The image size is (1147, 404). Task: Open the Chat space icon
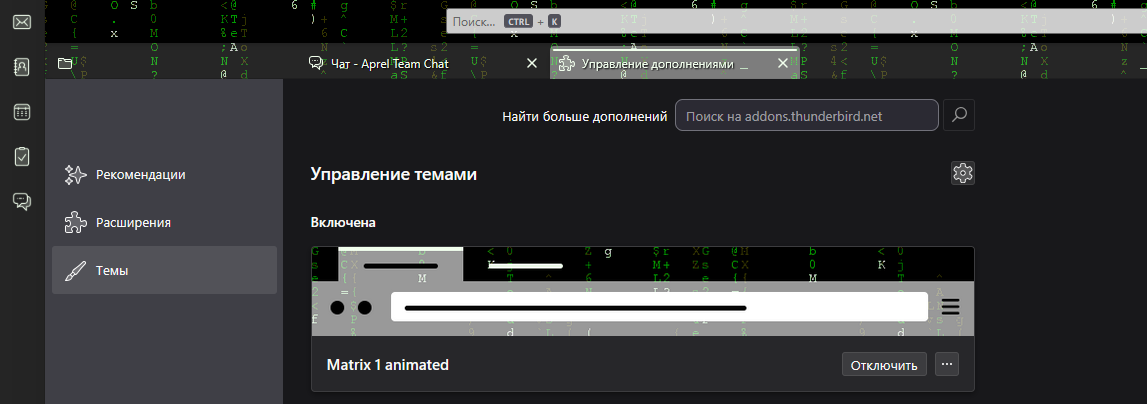[22, 201]
